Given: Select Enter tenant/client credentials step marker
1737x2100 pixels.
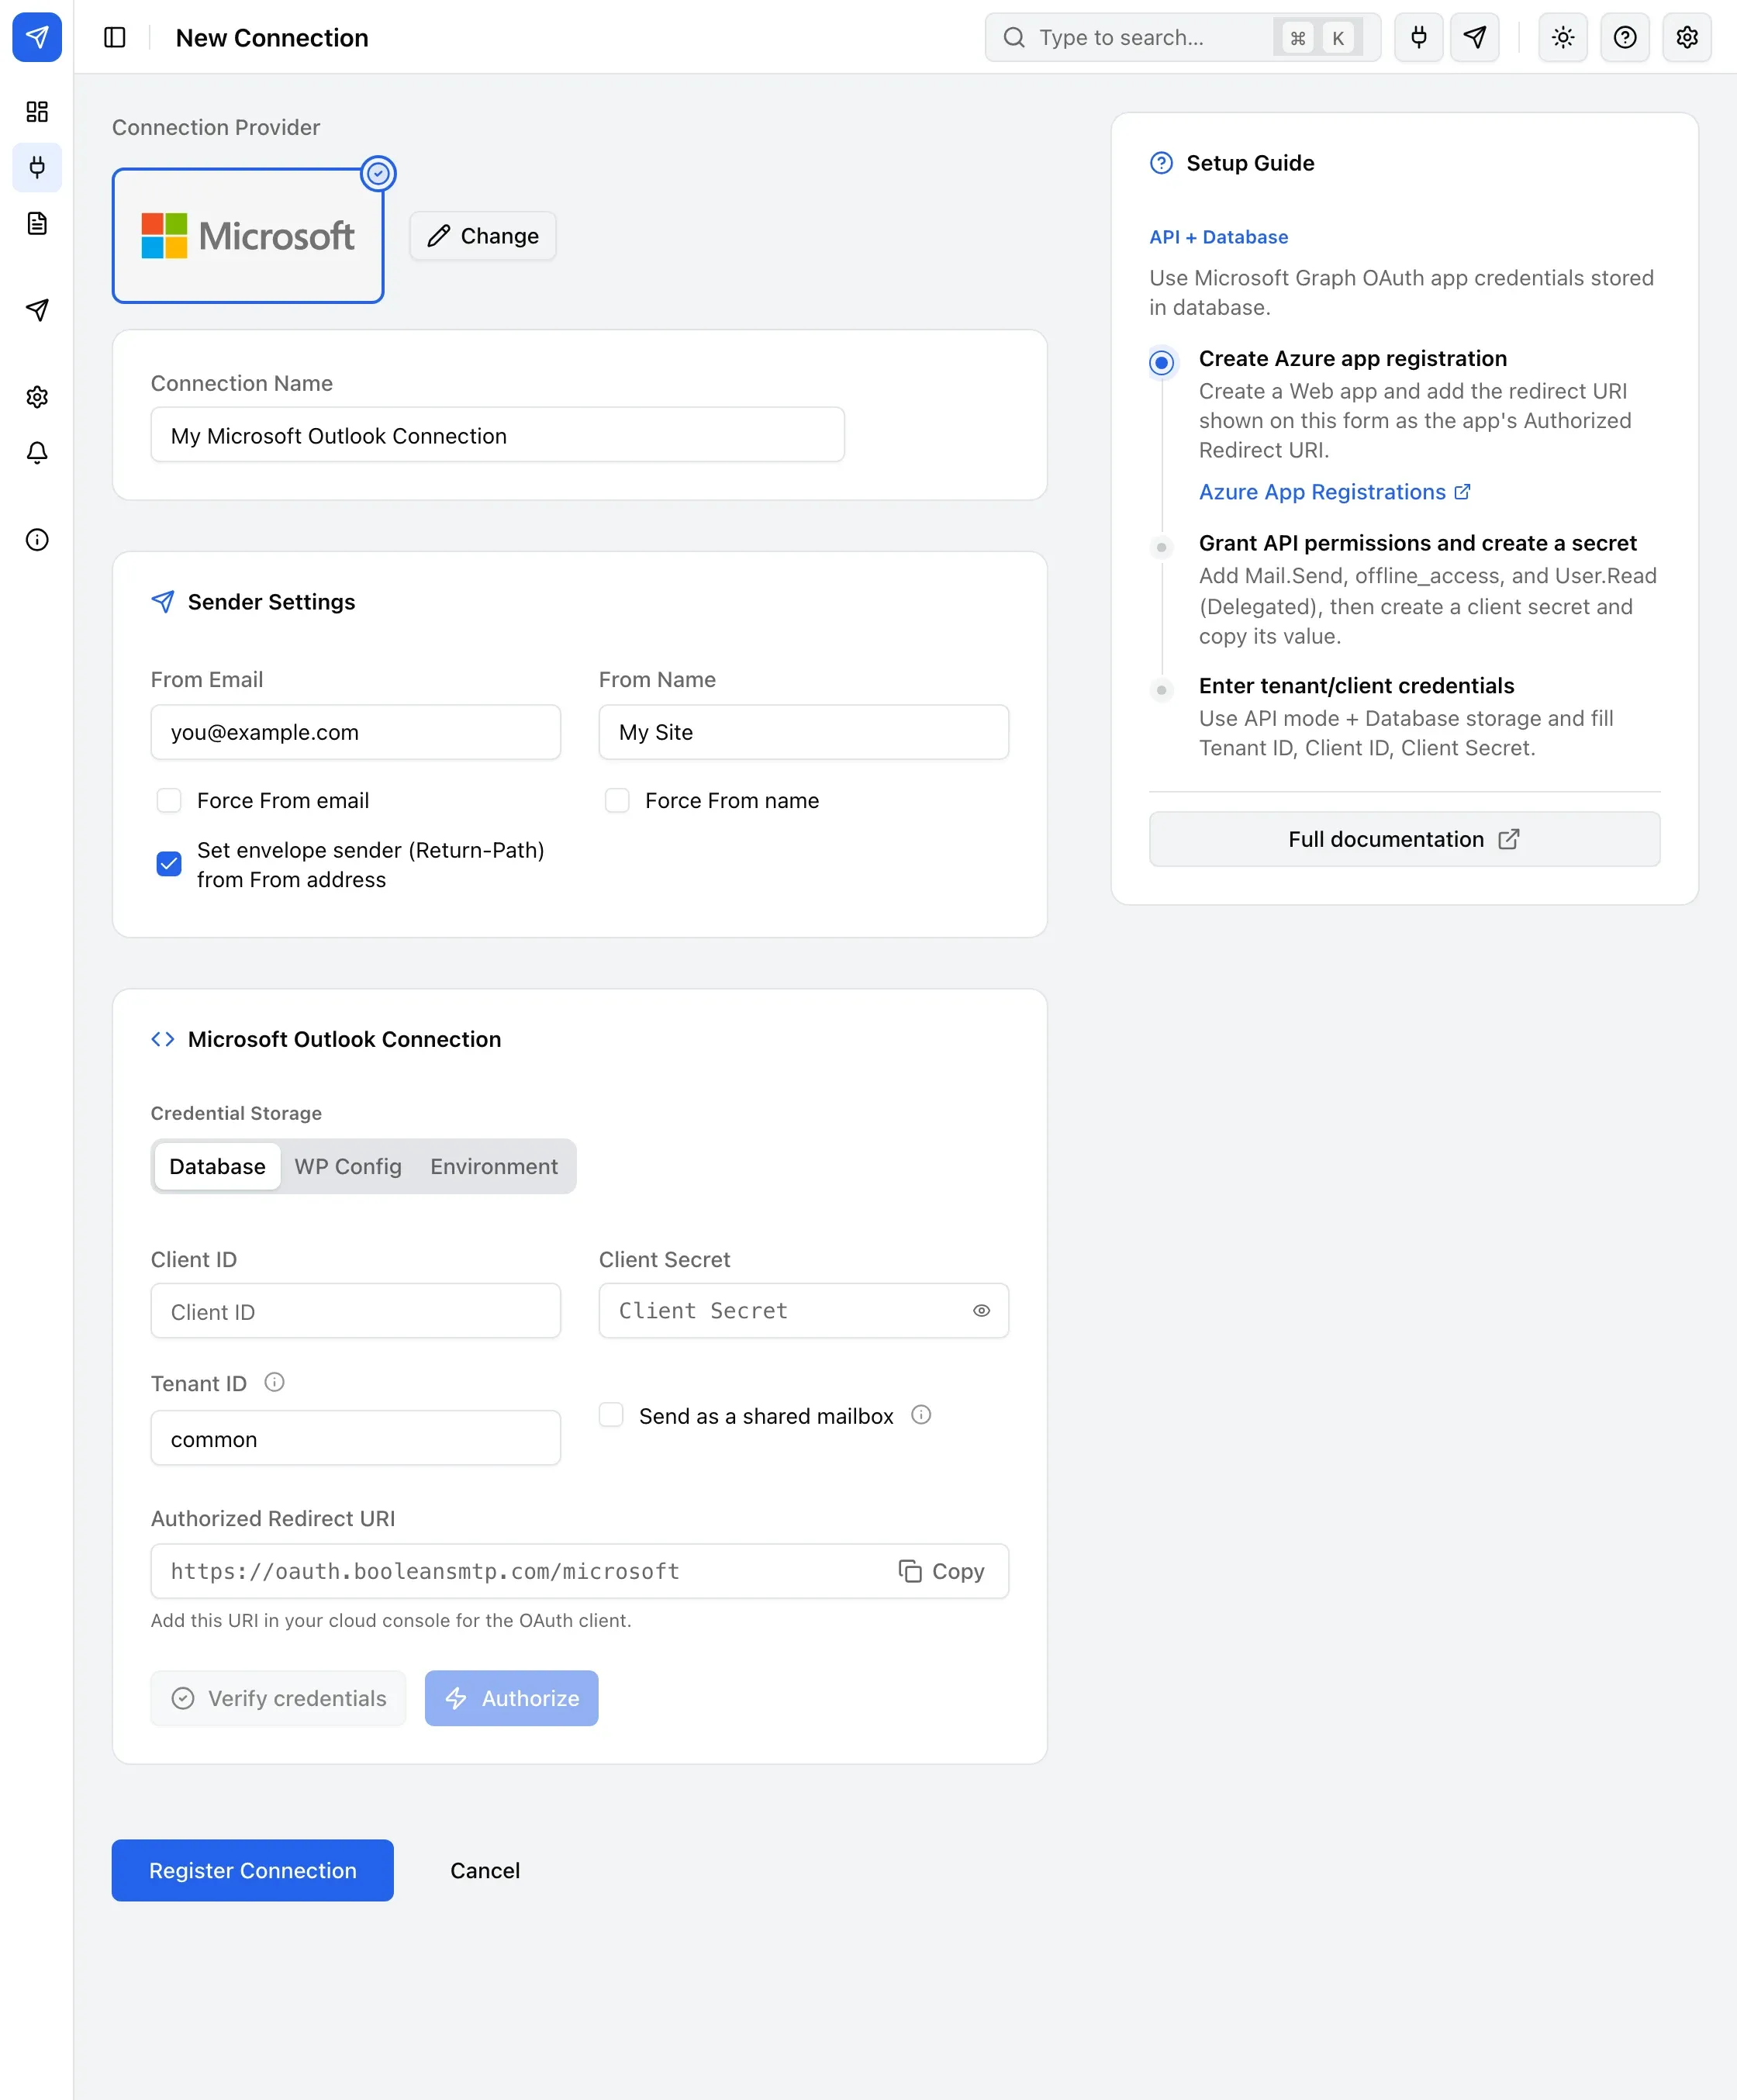Looking at the screenshot, I should click(1161, 690).
